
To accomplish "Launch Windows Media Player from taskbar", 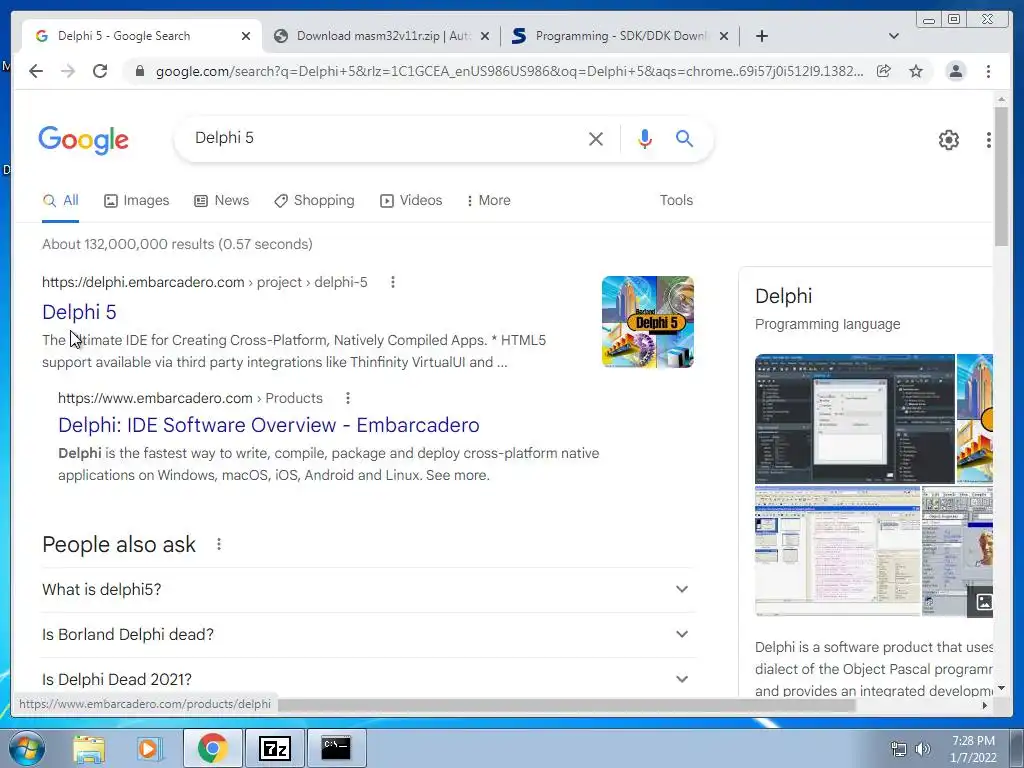I will (150, 748).
